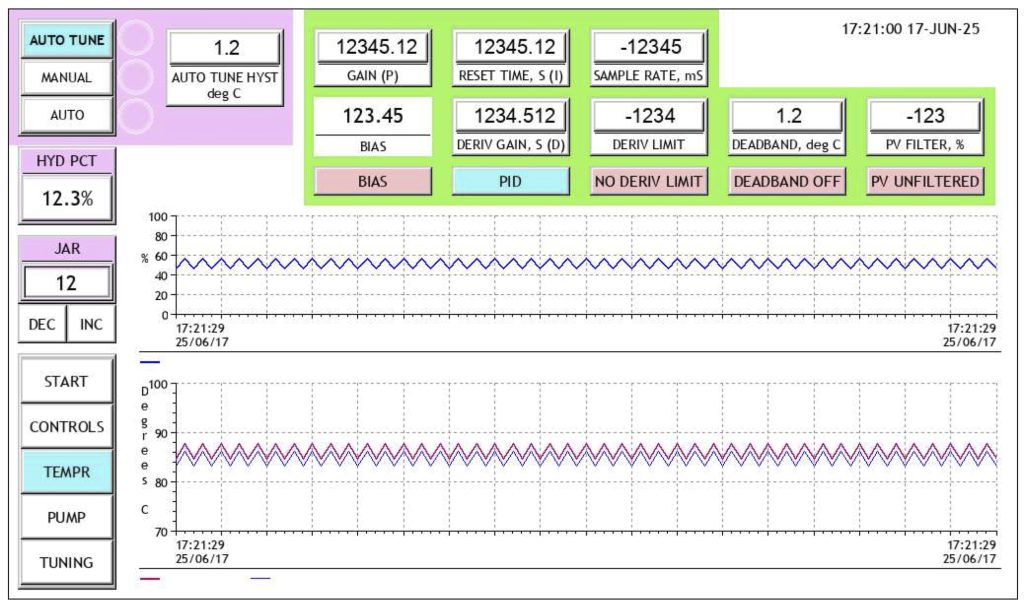Select AUTO TUNE mode button
This screenshot has height=608, width=1024.
click(66, 40)
